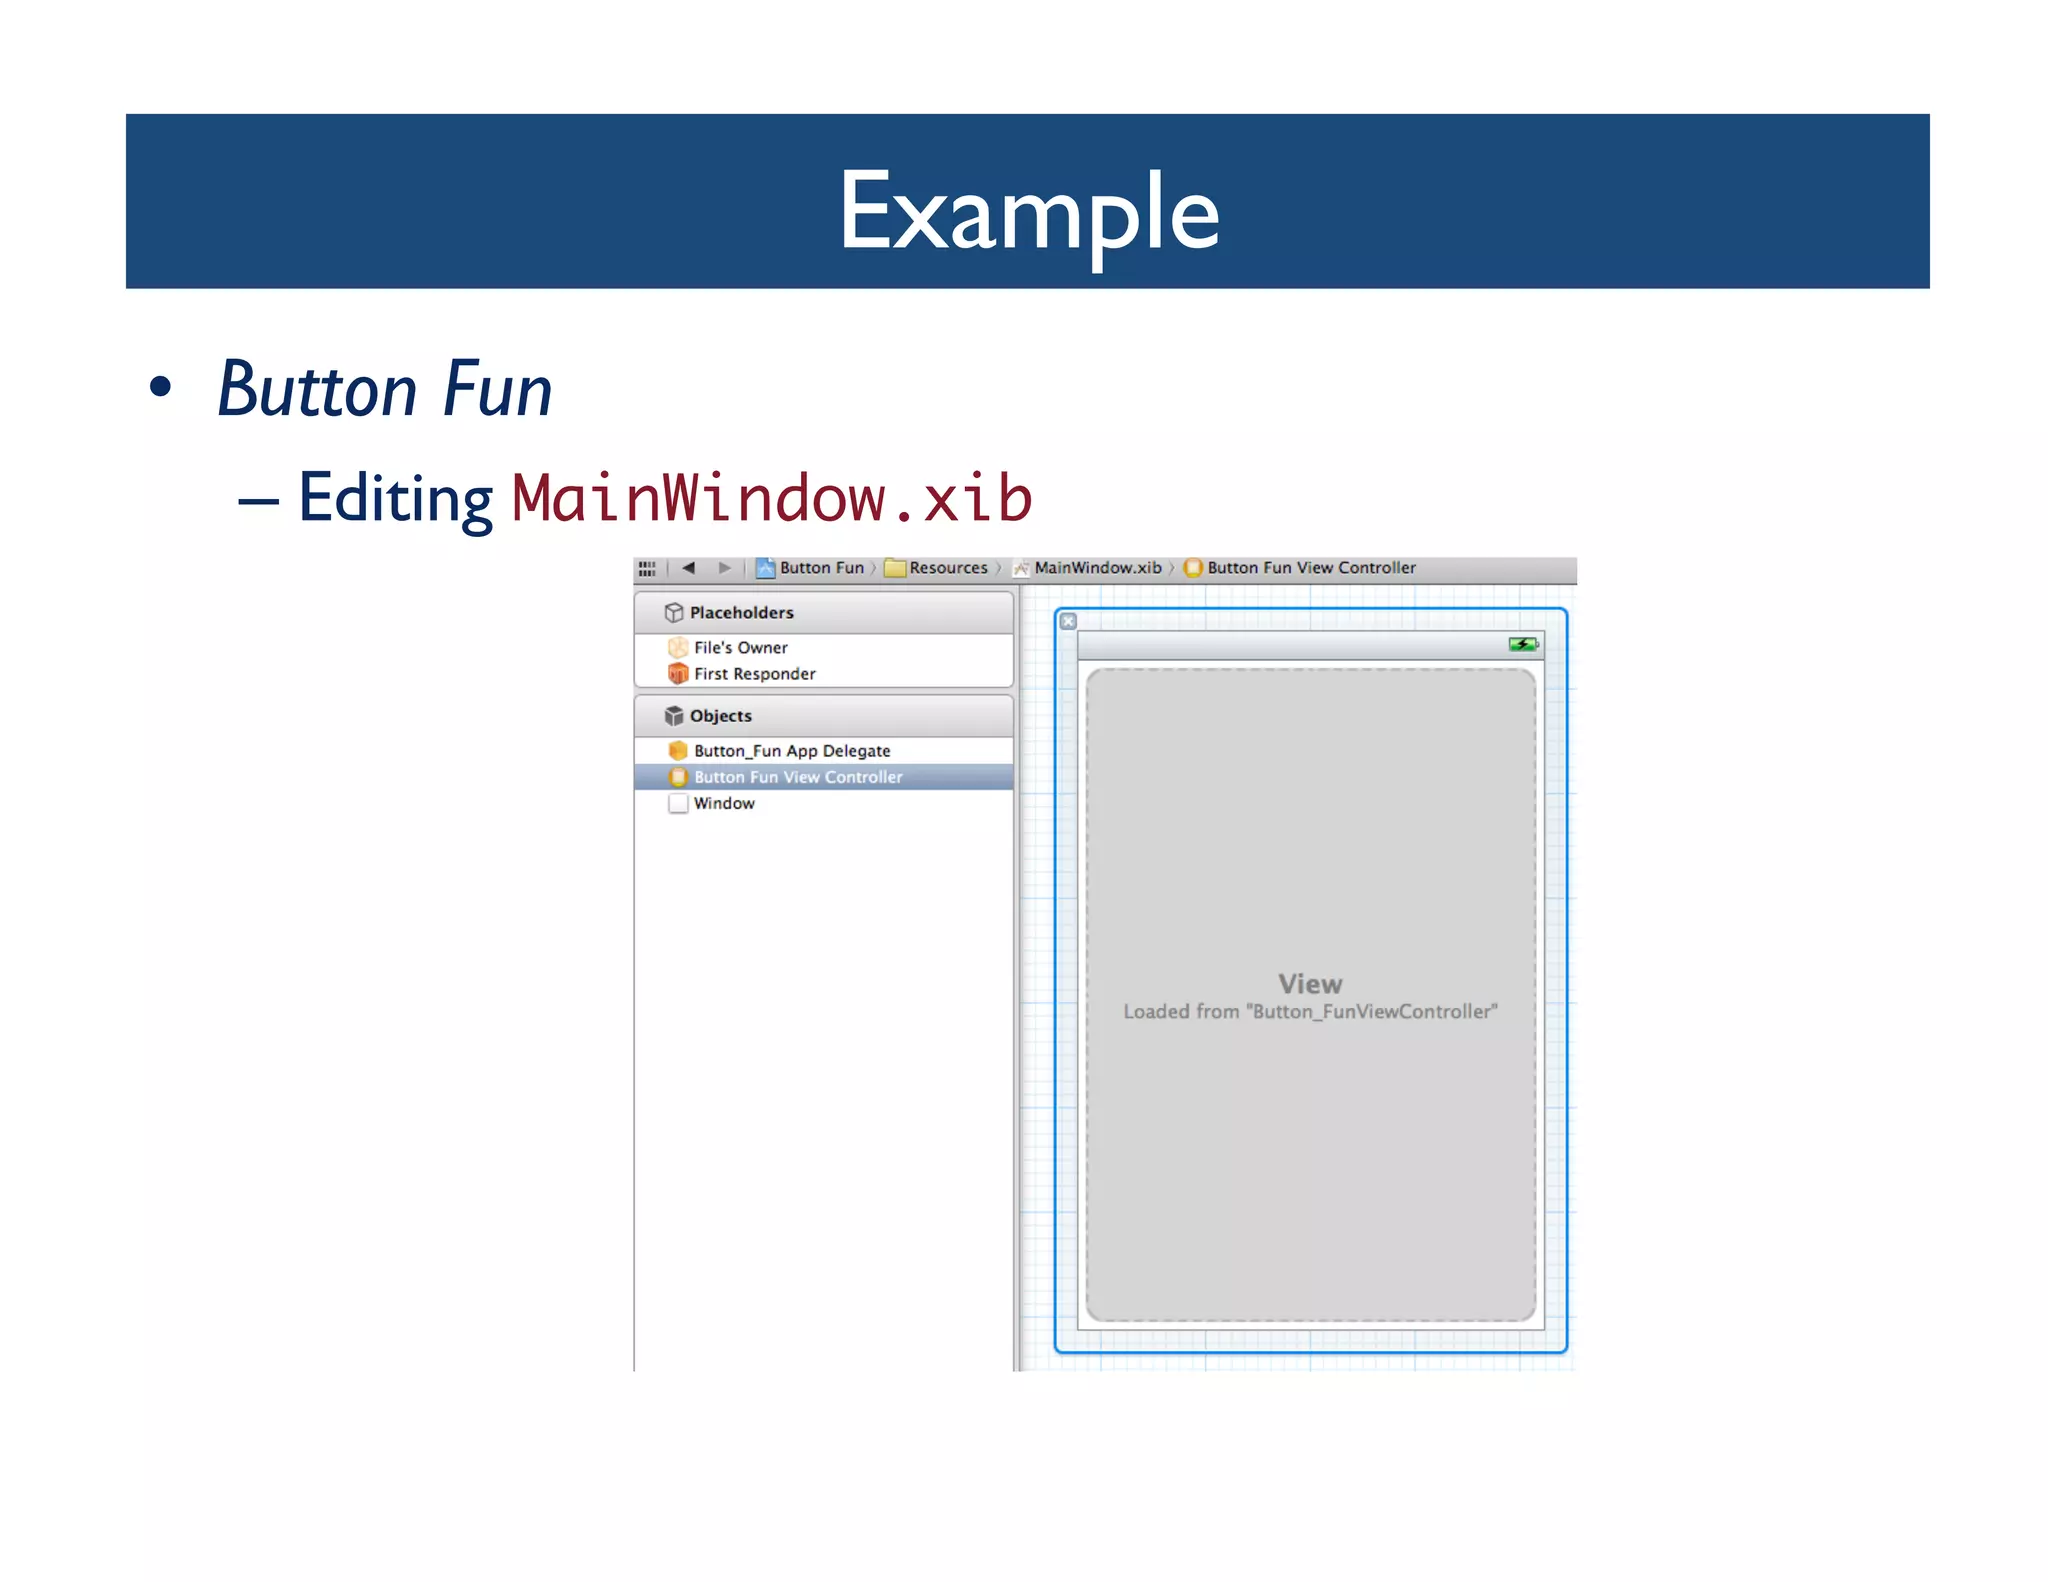Click the Button Fun project icon in jump bar
Viewport: 2048px width, 1582px height.
(x=766, y=568)
